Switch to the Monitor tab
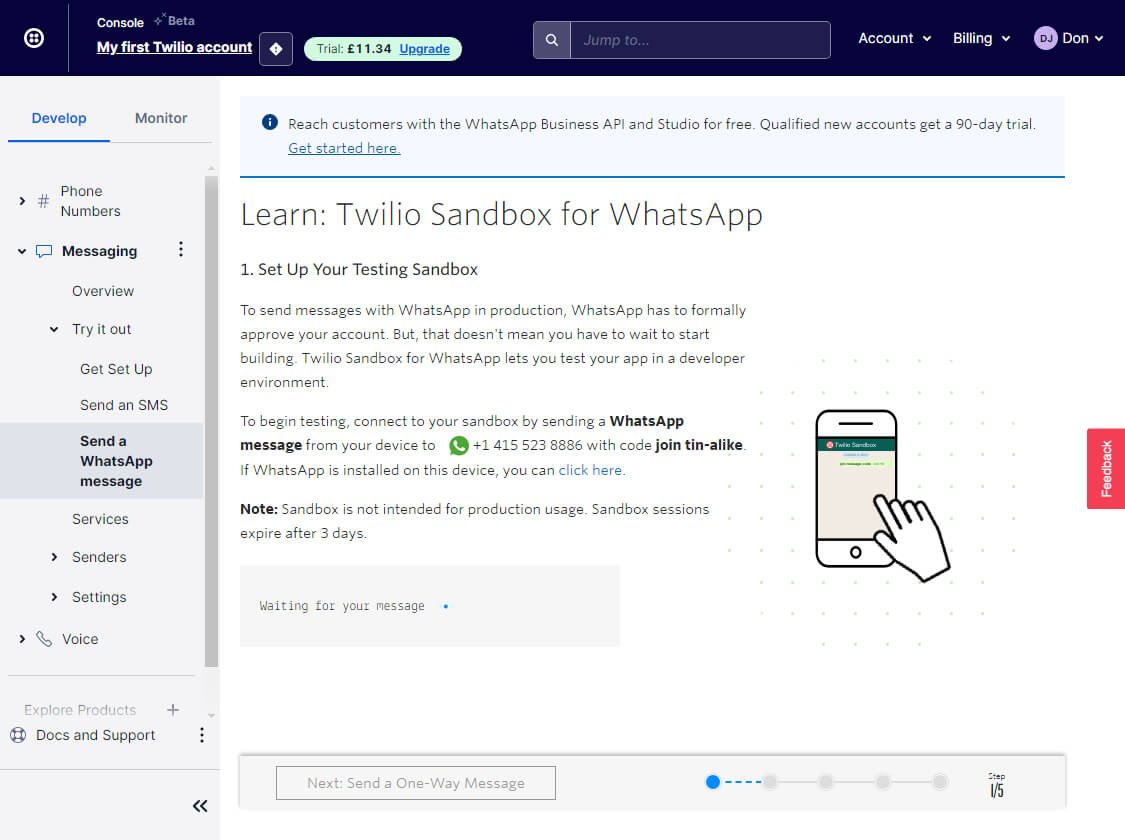The width and height of the screenshot is (1125, 840). pos(161,118)
